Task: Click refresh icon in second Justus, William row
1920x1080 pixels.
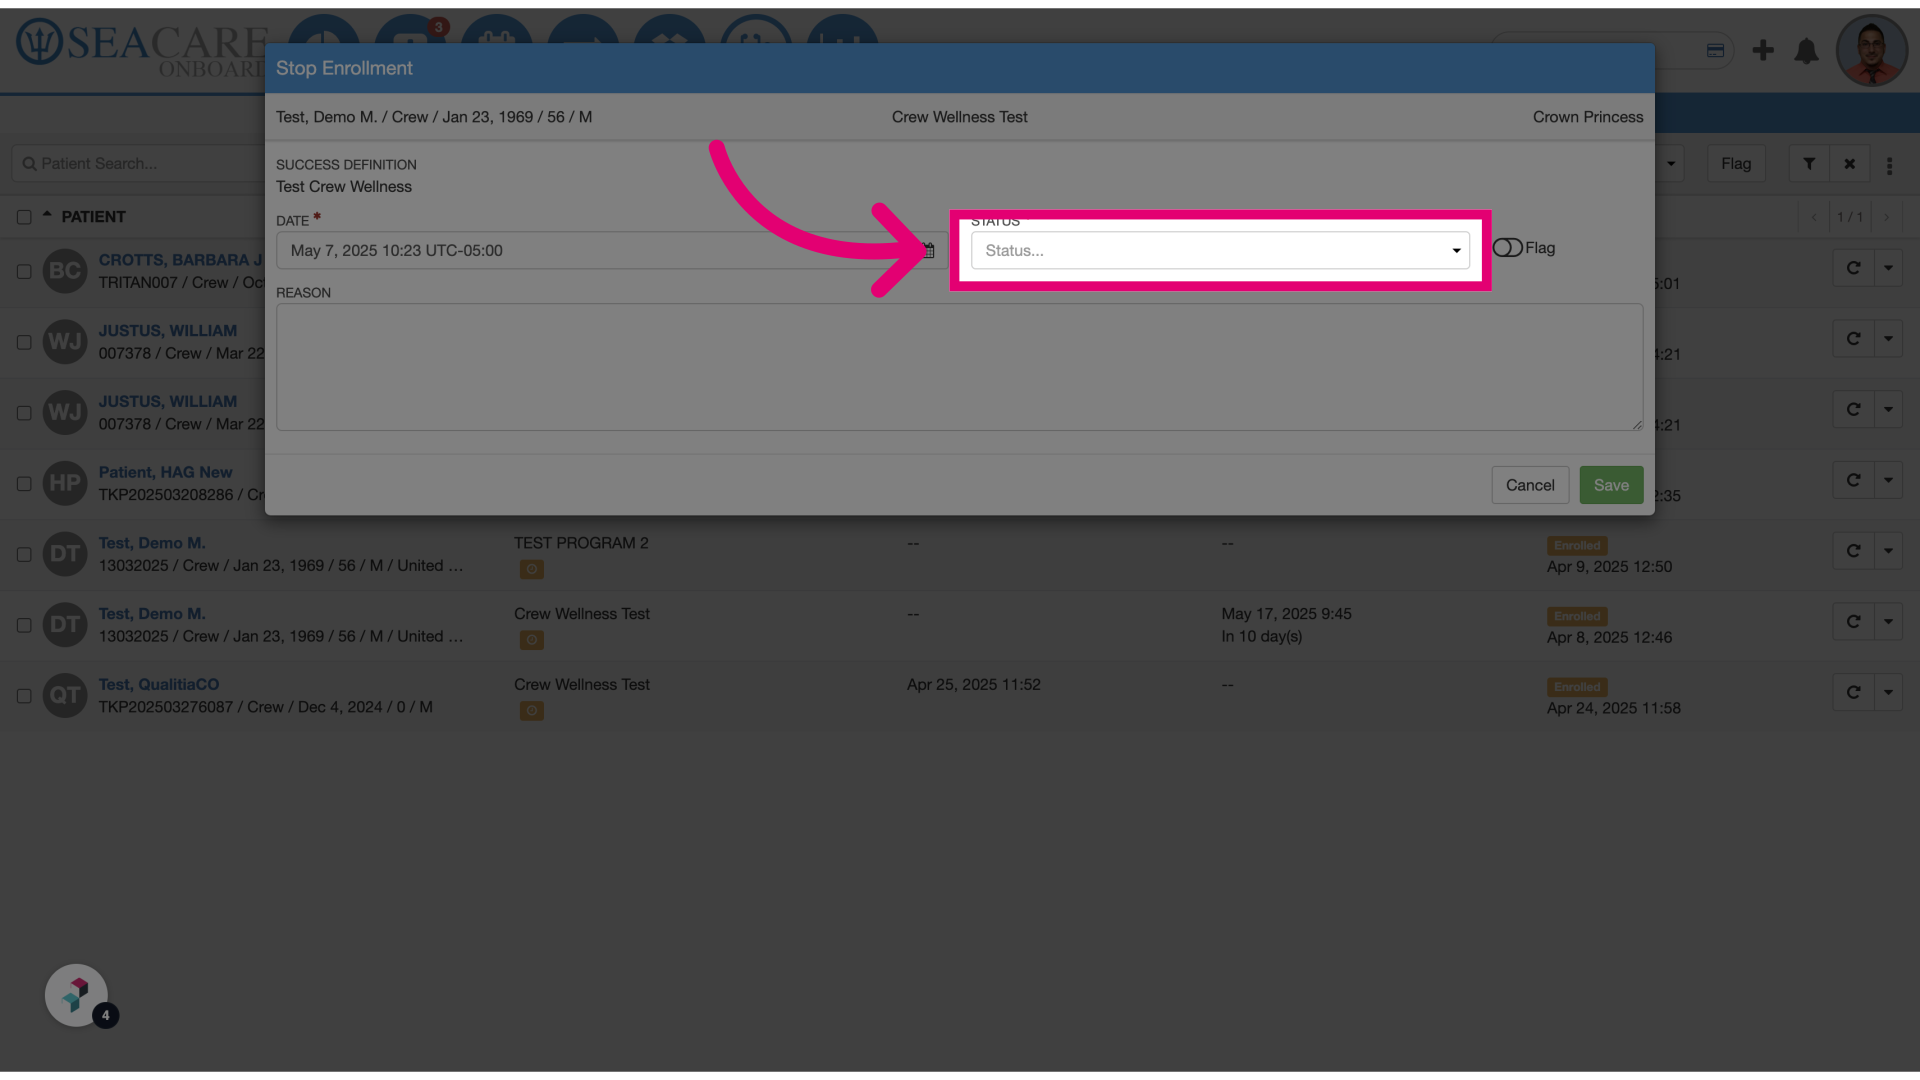Action: 1853,410
